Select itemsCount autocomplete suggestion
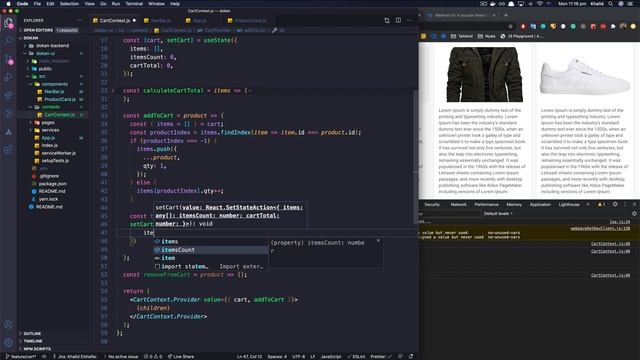640x360 pixels. 211,250
